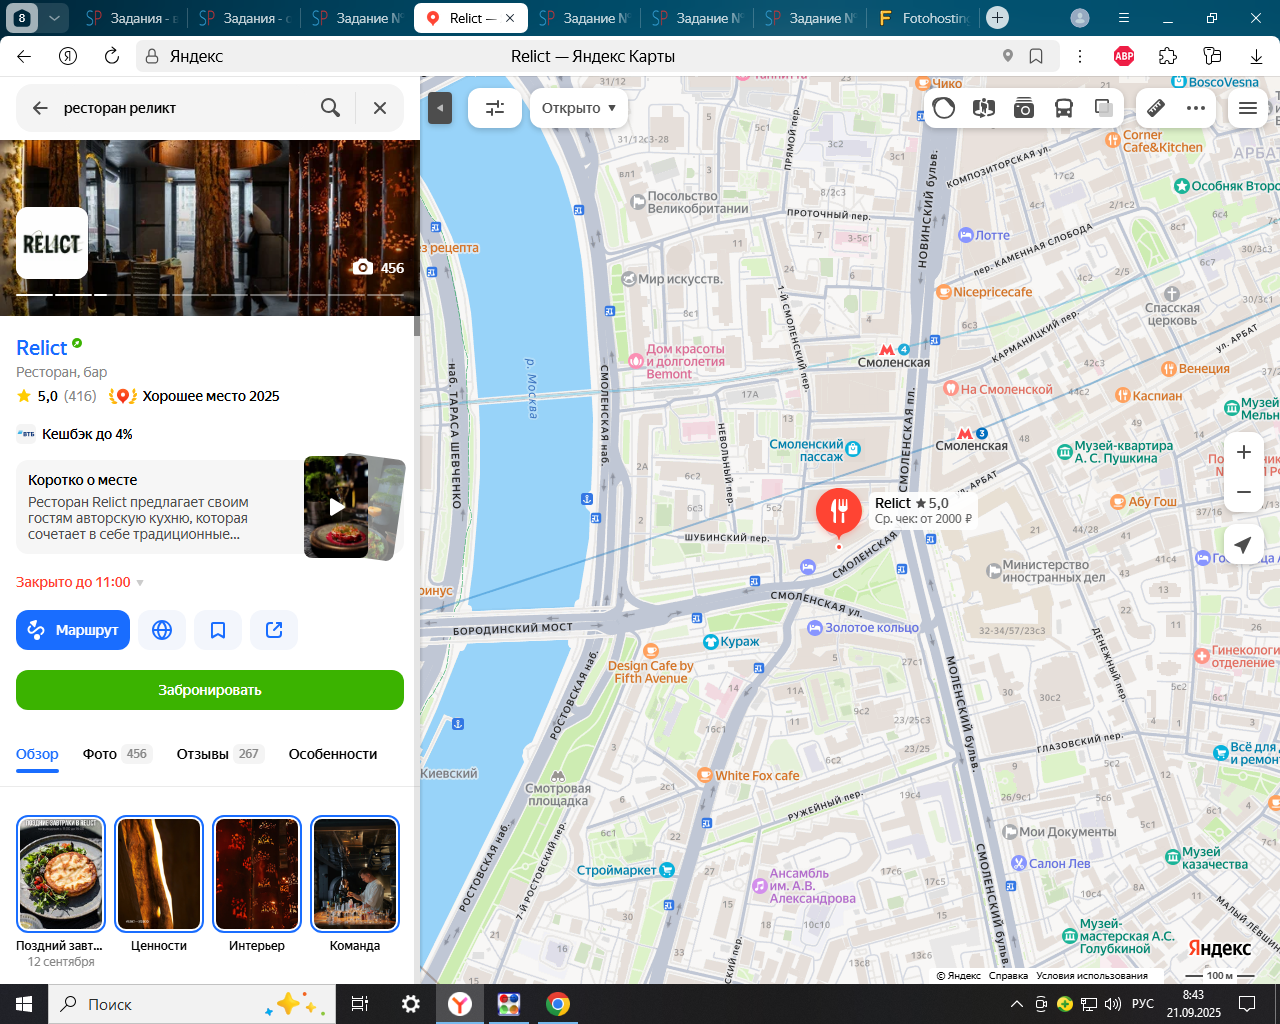Close the Relict browser tab

tap(510, 18)
